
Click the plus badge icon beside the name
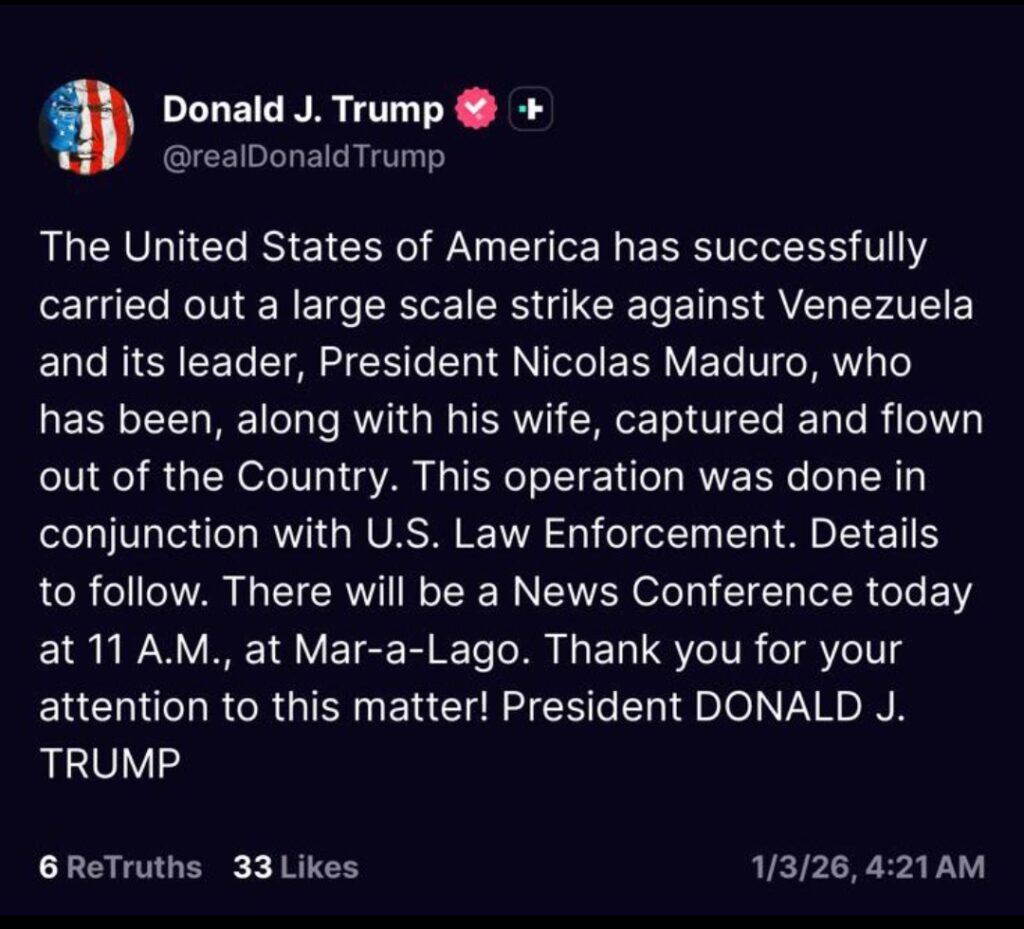point(531,111)
